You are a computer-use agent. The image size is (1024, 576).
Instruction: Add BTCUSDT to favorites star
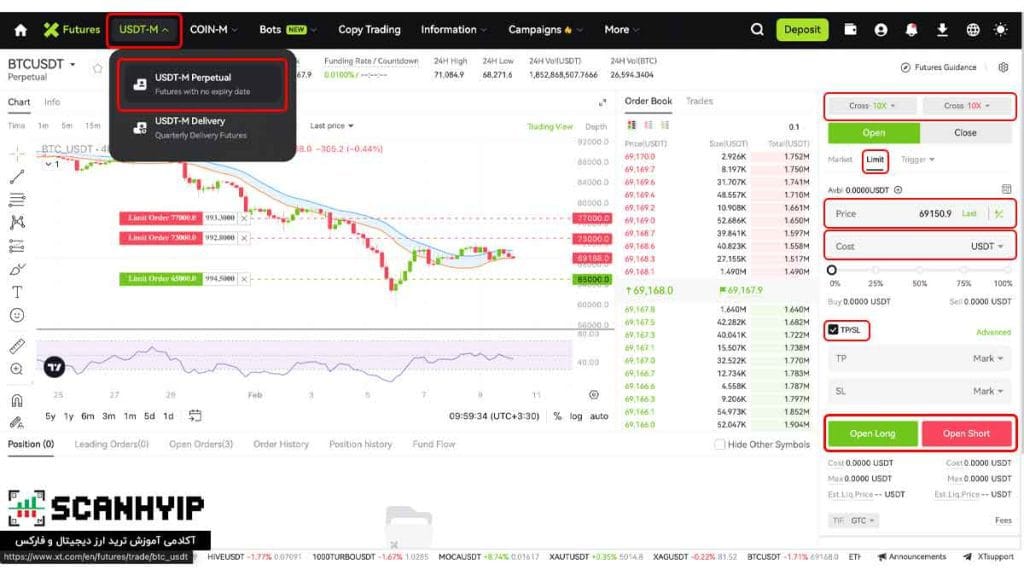click(97, 68)
